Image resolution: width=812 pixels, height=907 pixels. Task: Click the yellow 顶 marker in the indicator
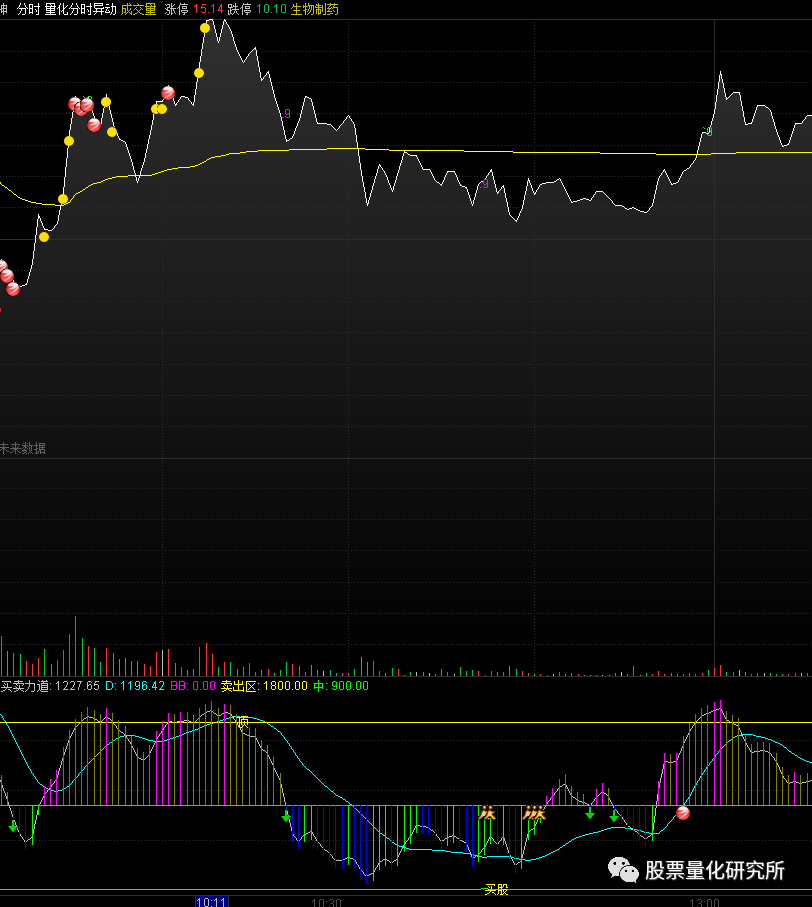coord(242,721)
